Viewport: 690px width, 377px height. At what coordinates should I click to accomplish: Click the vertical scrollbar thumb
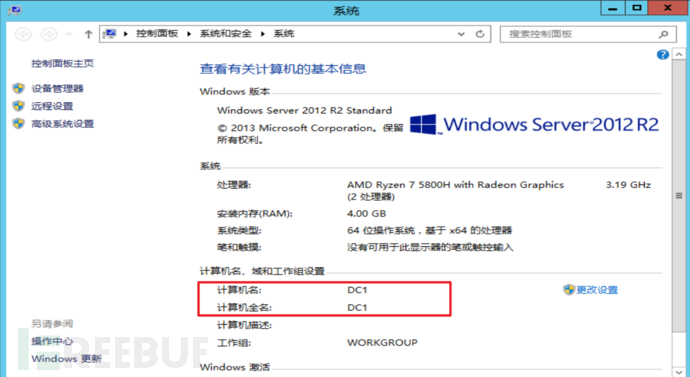pyautogui.click(x=679, y=196)
